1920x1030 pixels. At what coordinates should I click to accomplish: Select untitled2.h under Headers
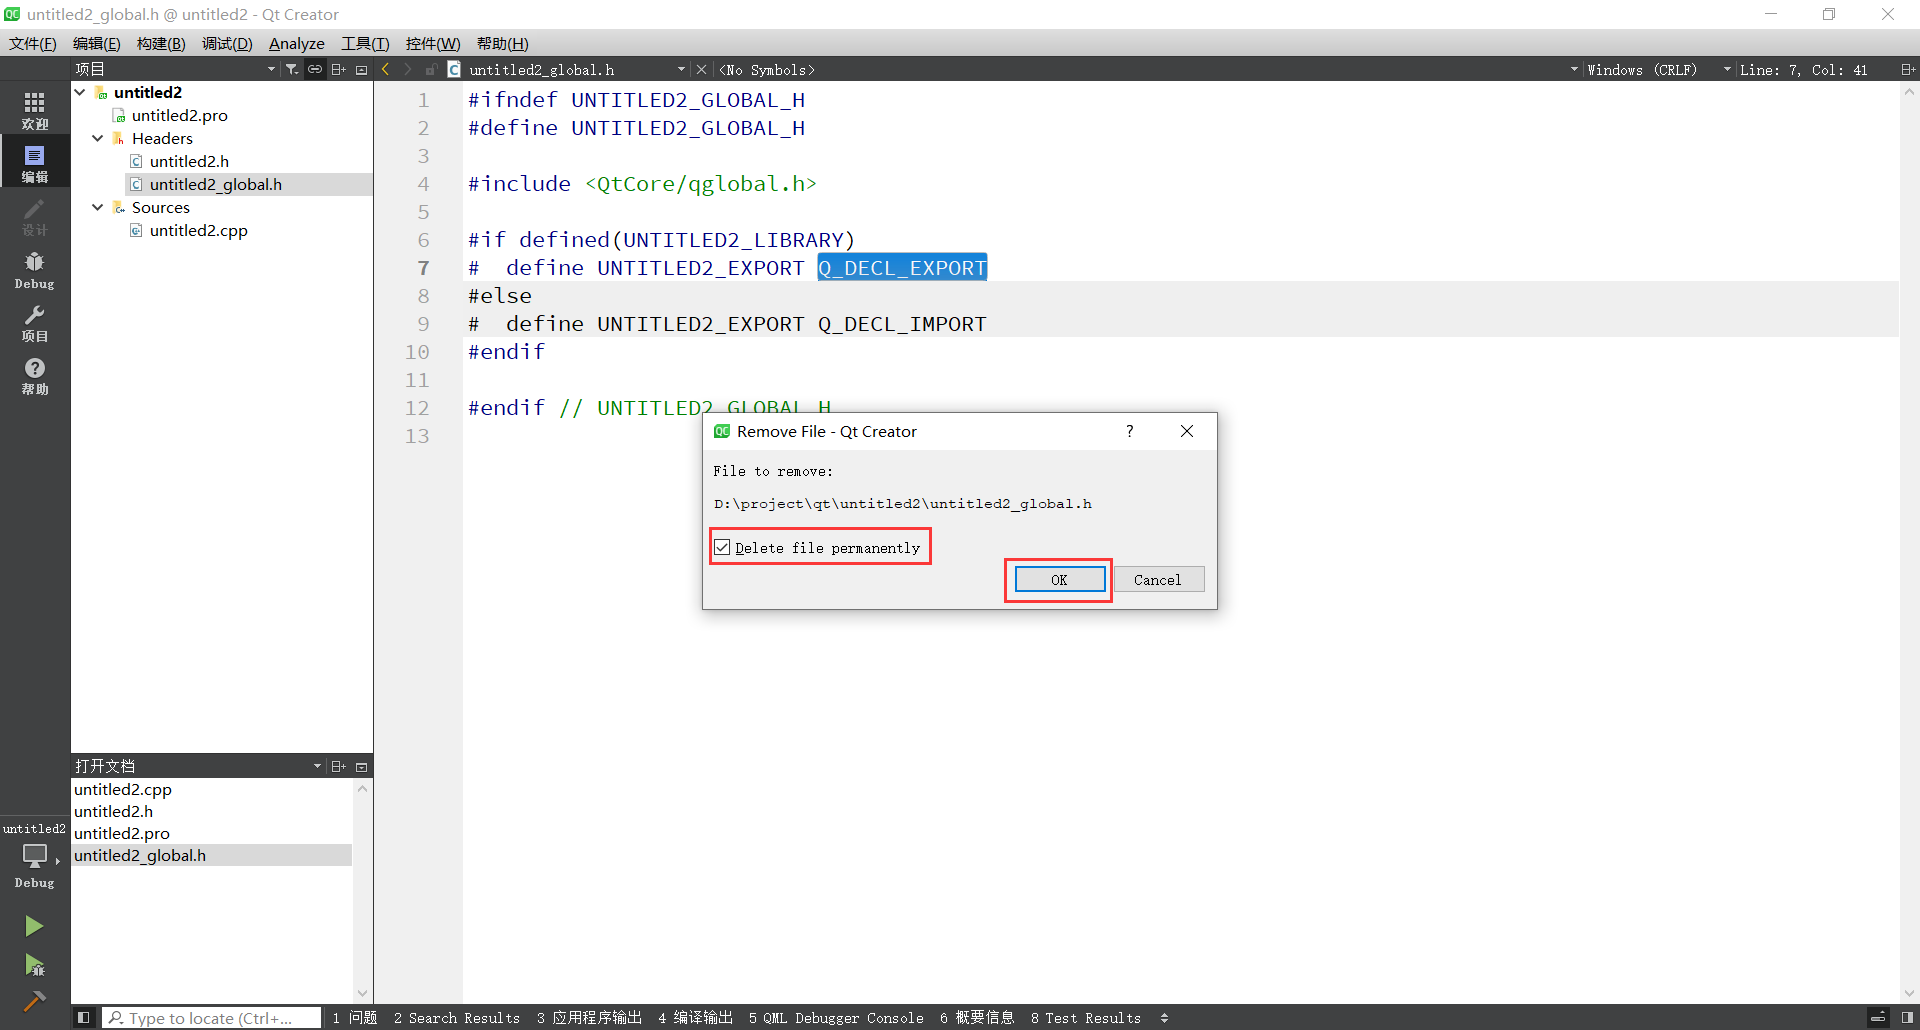tap(189, 161)
